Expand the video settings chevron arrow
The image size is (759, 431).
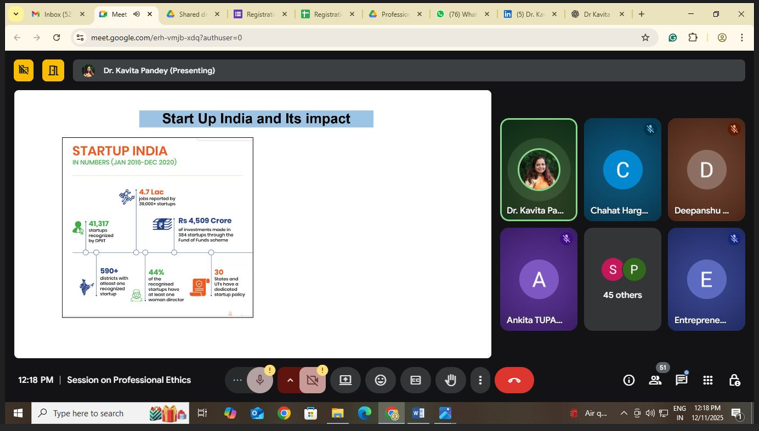pyautogui.click(x=290, y=381)
